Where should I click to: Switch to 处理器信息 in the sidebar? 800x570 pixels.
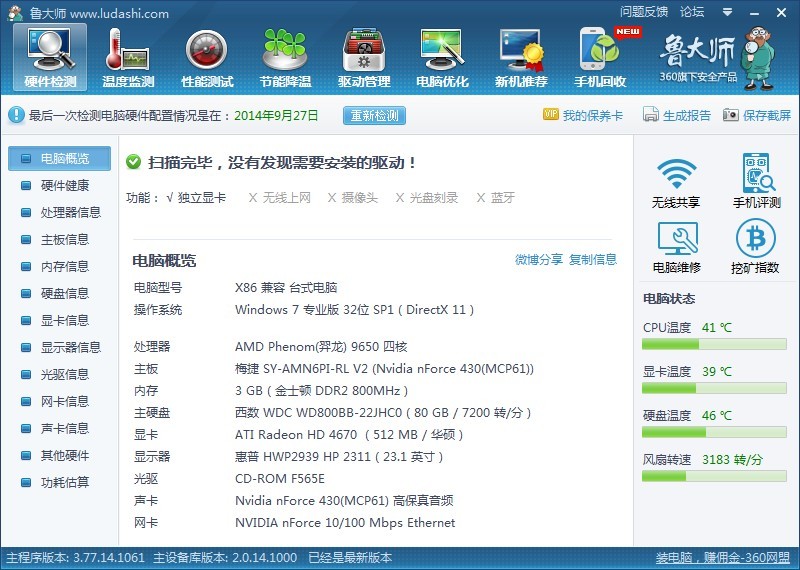[x=70, y=212]
